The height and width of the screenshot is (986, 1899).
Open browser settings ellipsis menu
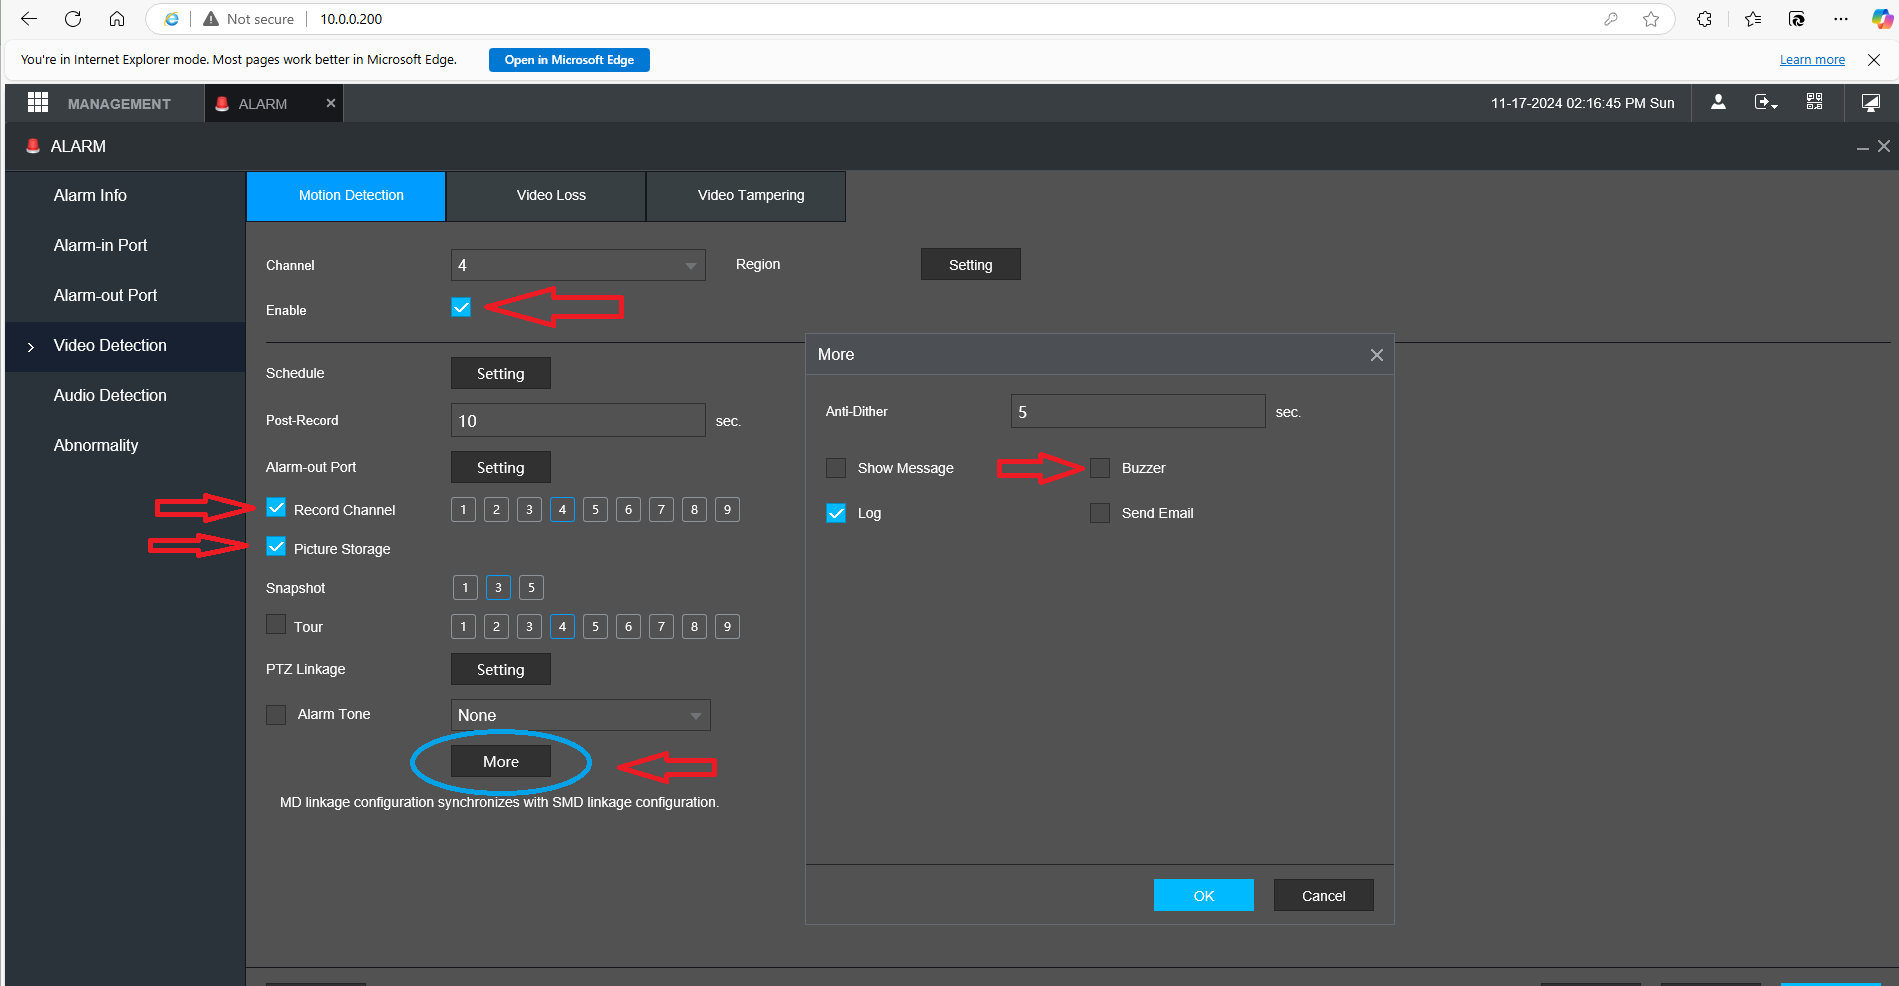1841,19
